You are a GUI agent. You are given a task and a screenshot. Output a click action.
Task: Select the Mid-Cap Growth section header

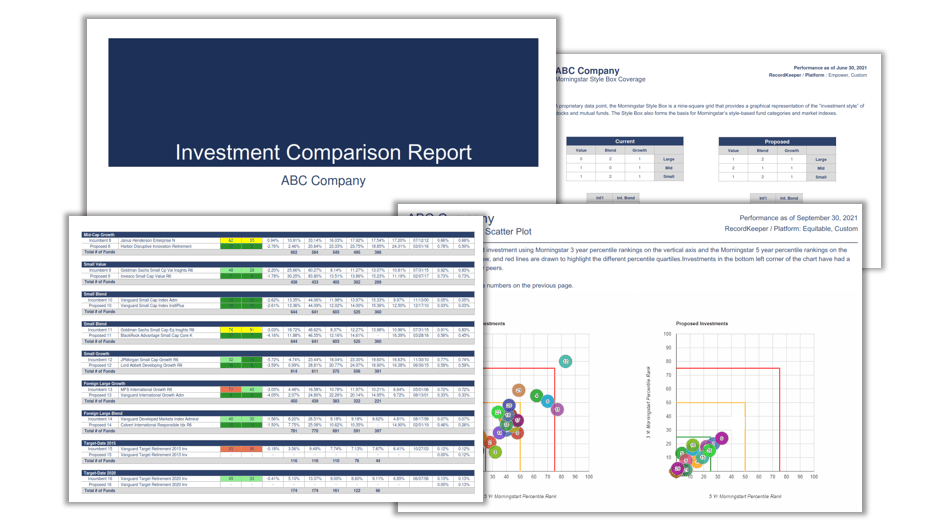pyautogui.click(x=100, y=234)
